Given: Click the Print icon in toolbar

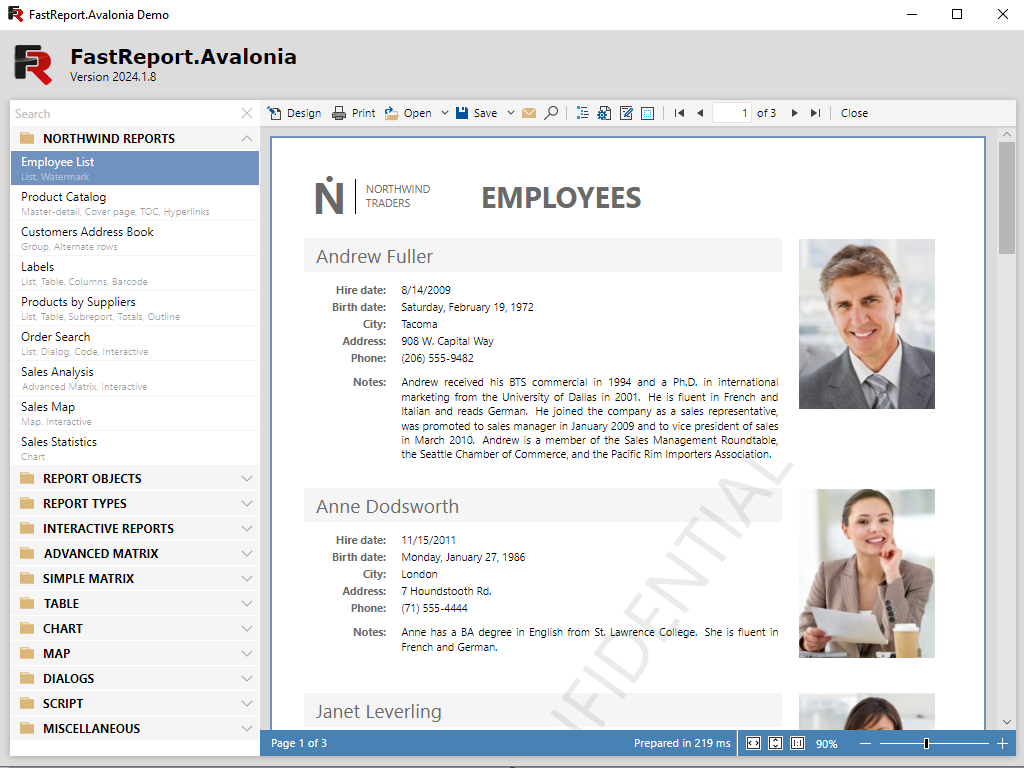Looking at the screenshot, I should [x=353, y=113].
